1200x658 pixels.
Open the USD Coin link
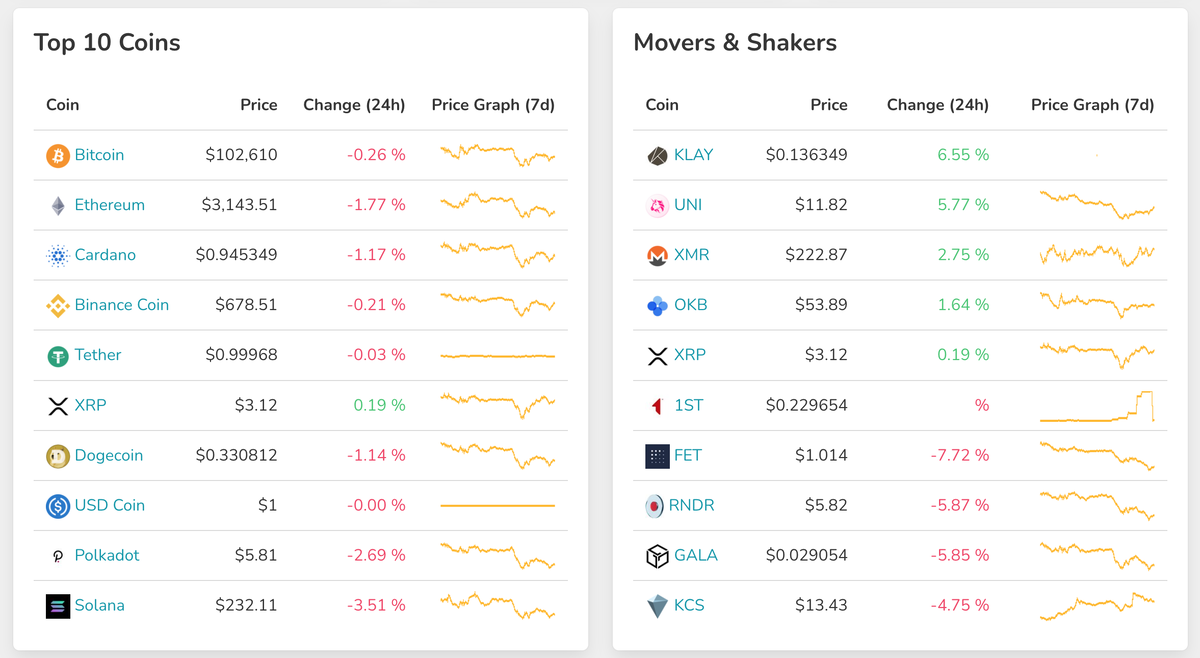click(x=109, y=505)
